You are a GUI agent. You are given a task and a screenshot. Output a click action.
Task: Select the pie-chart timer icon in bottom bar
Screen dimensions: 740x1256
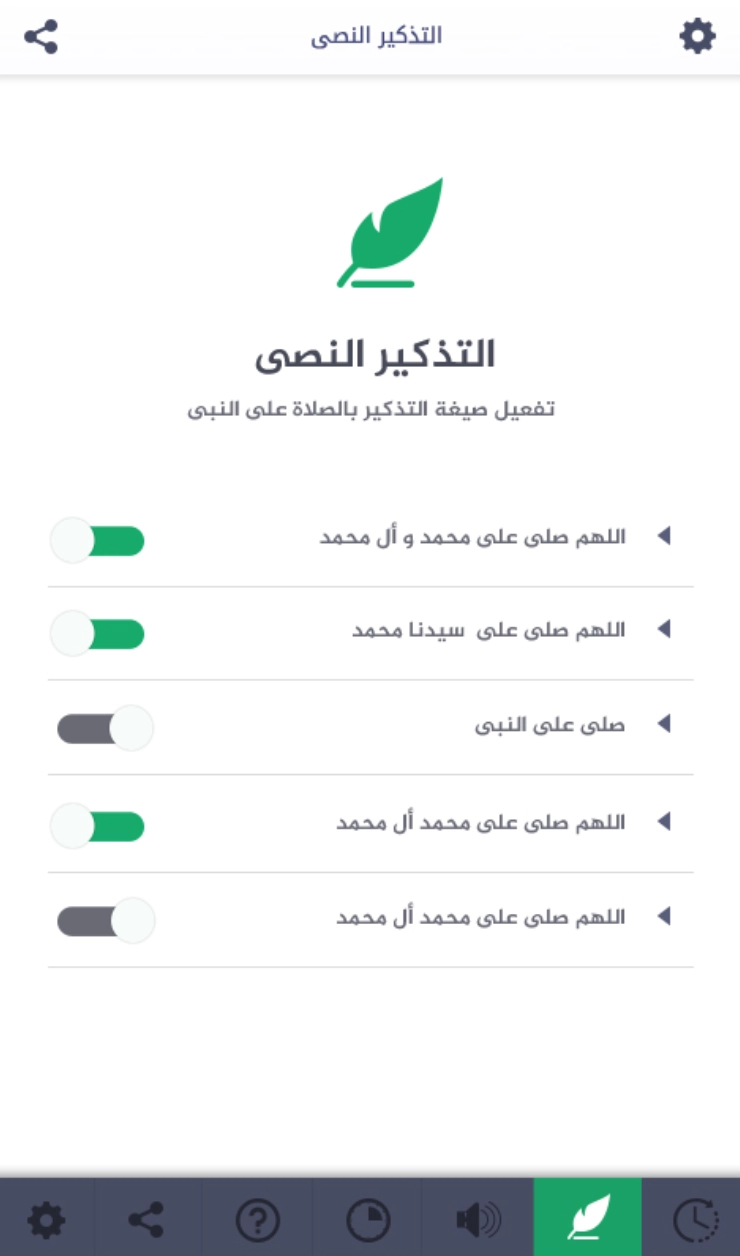pos(367,1219)
